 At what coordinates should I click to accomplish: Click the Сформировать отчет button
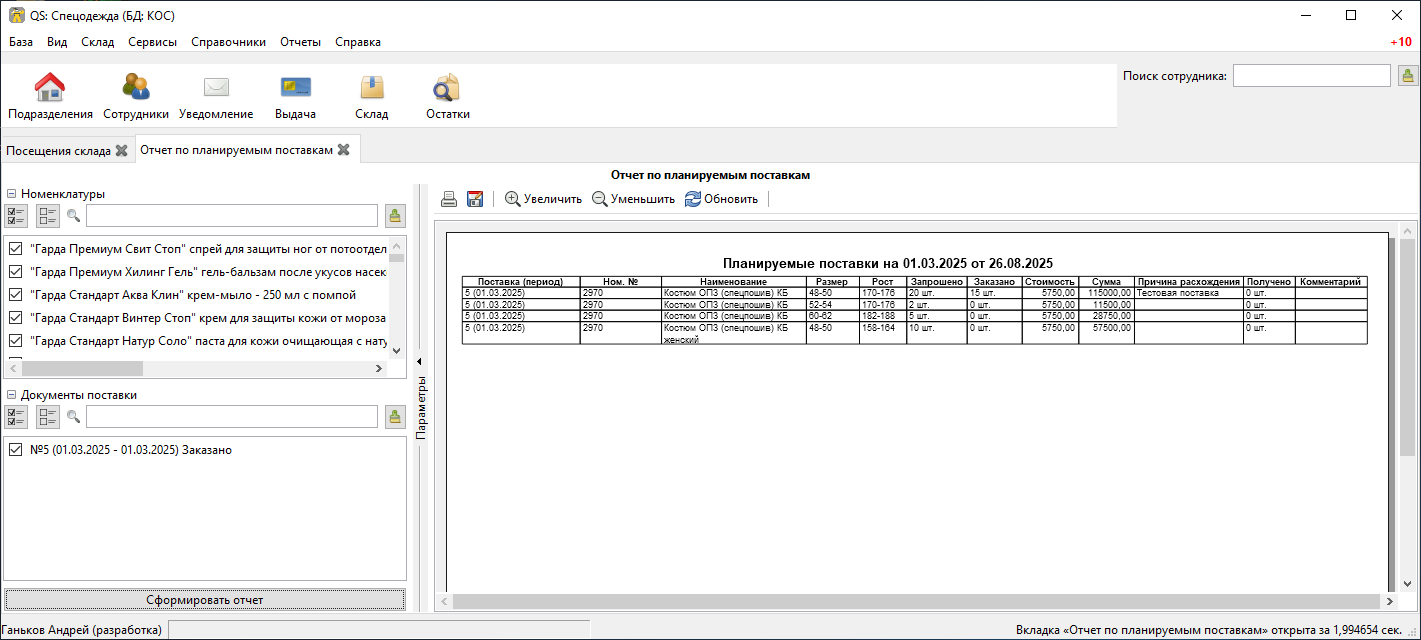(205, 600)
